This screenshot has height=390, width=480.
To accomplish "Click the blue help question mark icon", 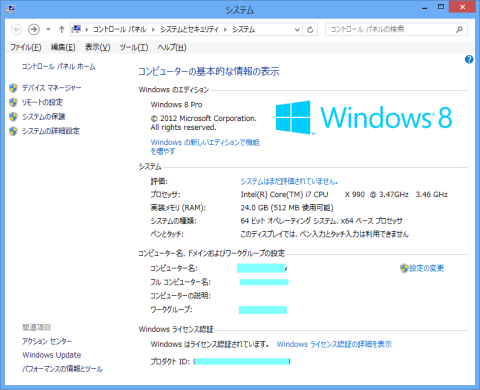I will pos(469,59).
